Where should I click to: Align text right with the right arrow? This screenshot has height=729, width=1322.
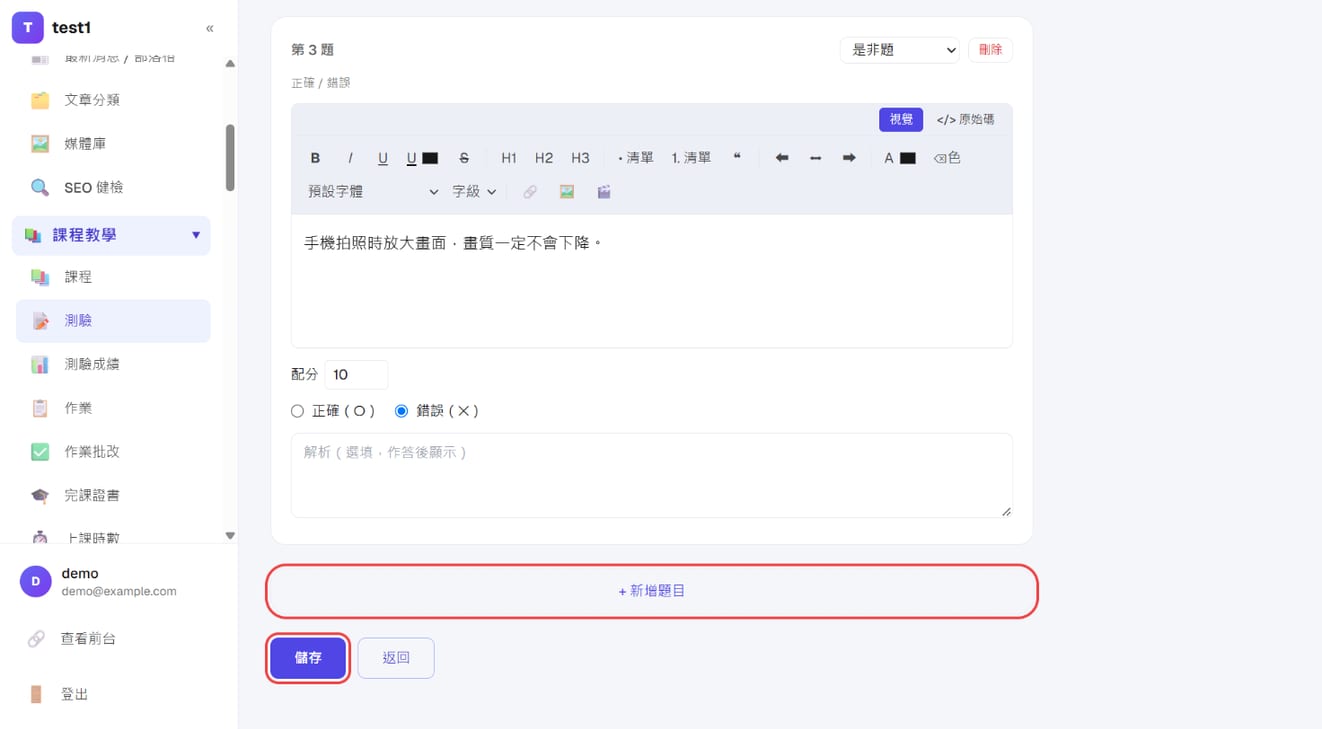tap(849, 158)
